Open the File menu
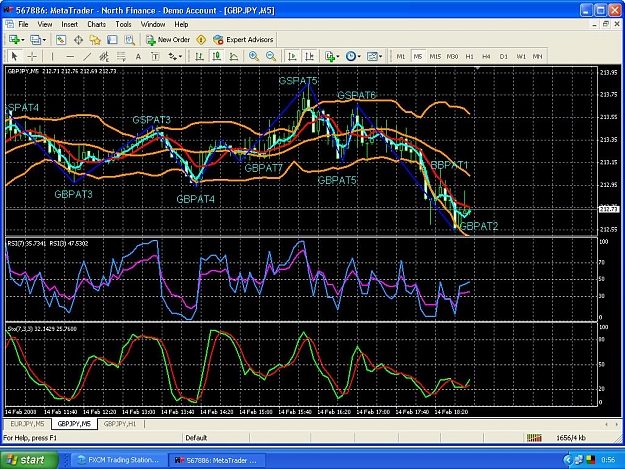This screenshot has height=469, width=625. (23, 24)
